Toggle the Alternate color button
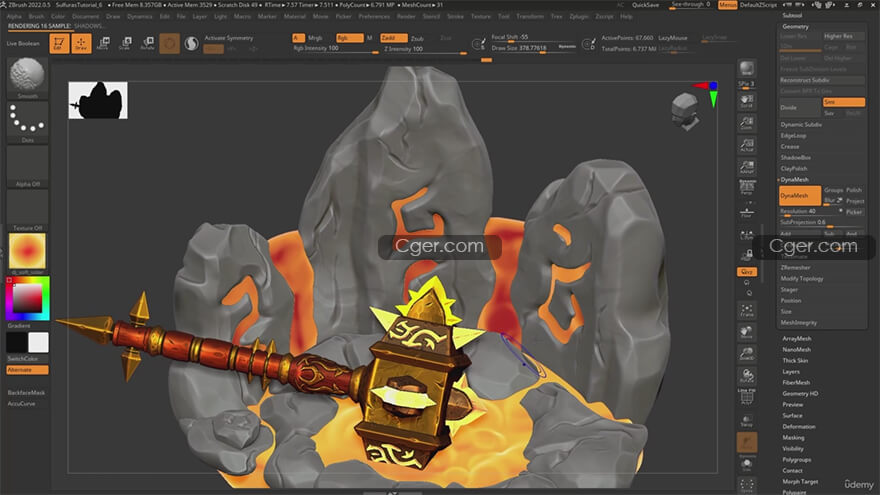 coord(27,370)
